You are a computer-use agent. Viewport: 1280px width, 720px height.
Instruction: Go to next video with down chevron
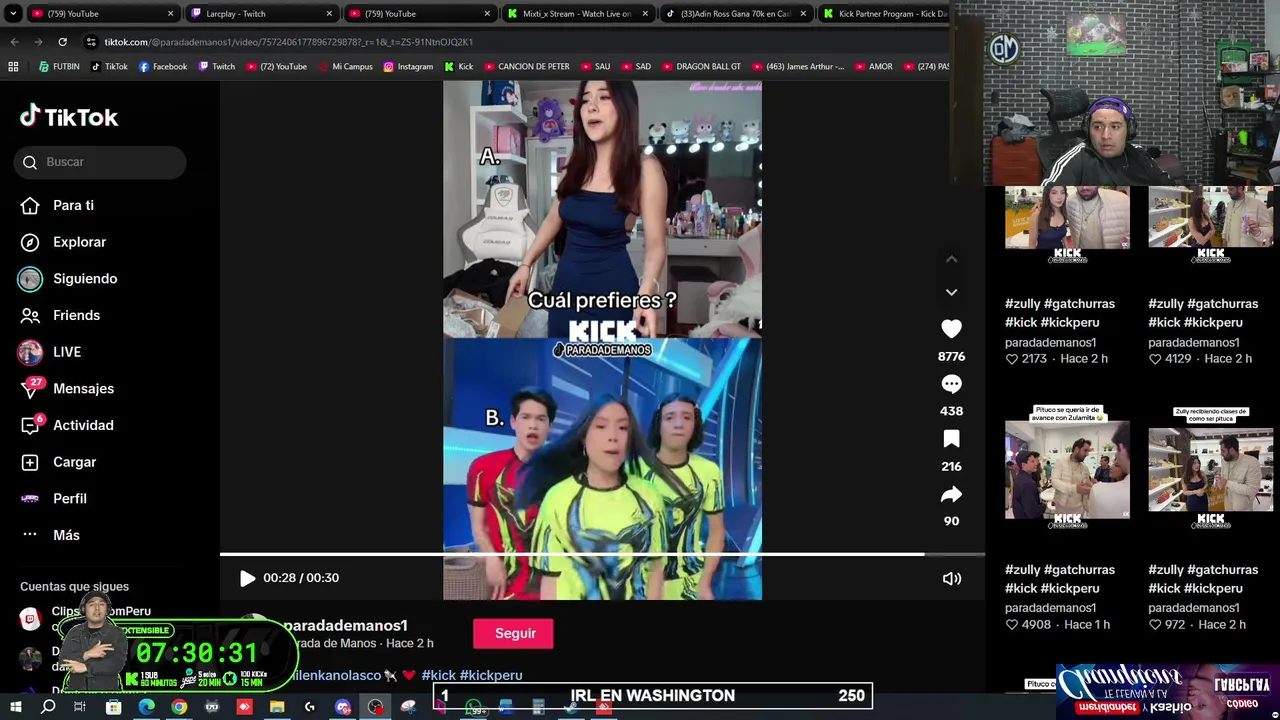pos(951,292)
